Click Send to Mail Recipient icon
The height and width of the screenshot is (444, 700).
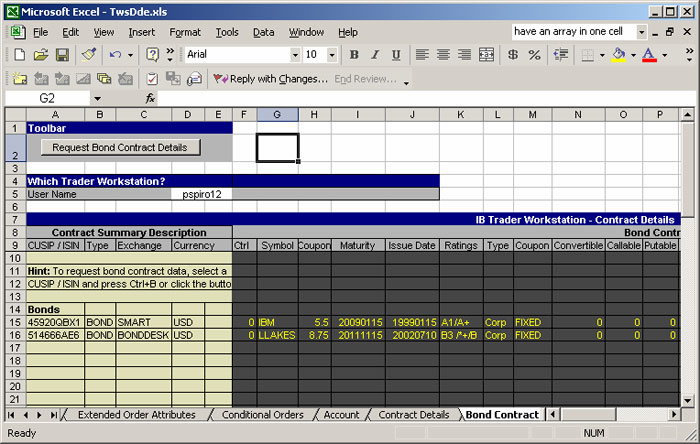pos(194,79)
